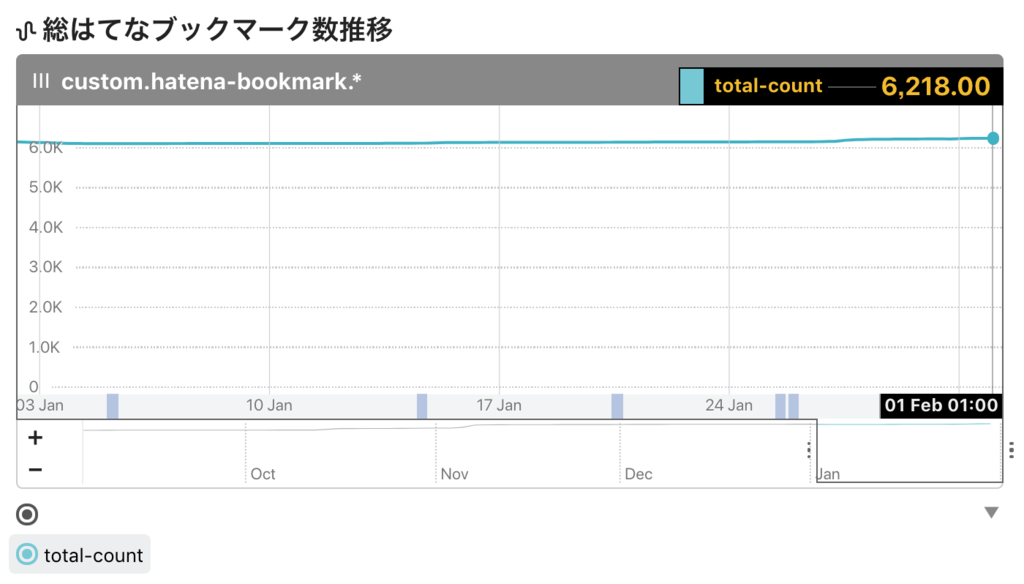1024x584 pixels.
Task: Click the annotation marker before 17 Jan
Action: coord(422,406)
